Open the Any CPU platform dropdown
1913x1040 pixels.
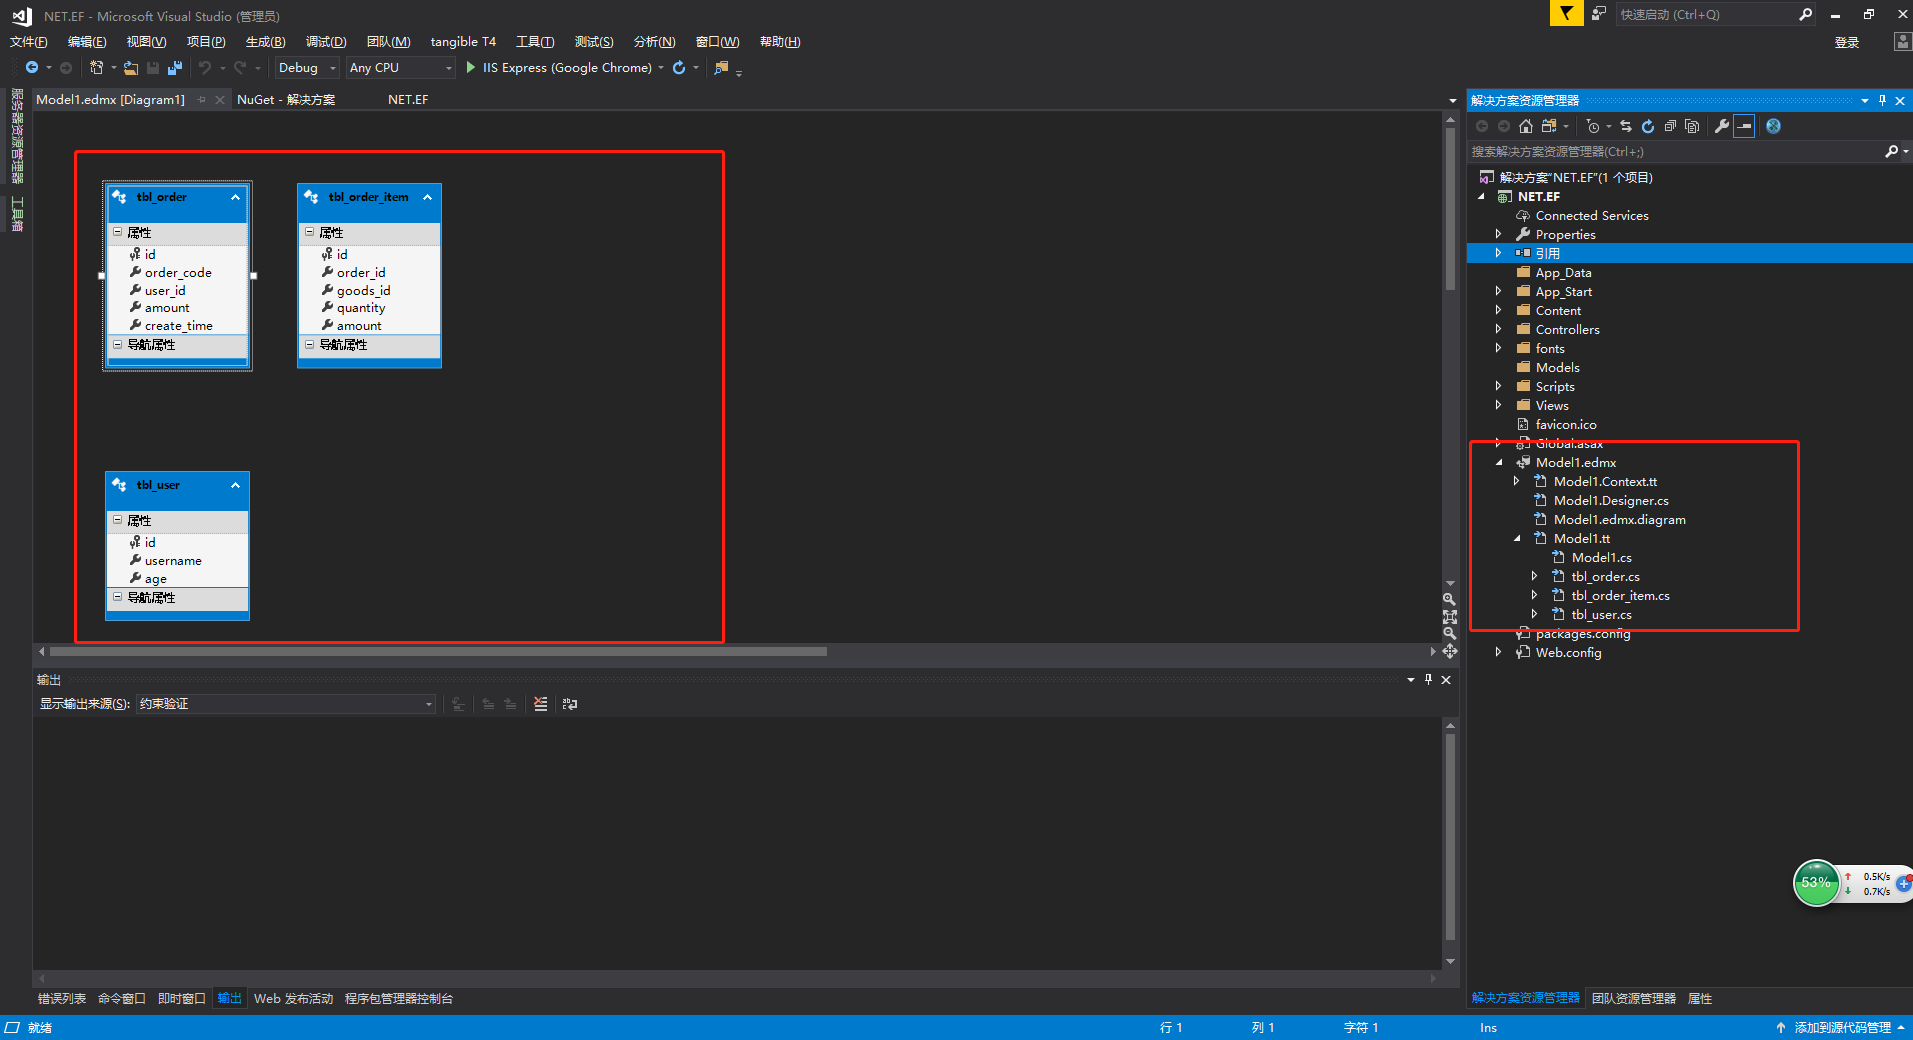[448, 68]
